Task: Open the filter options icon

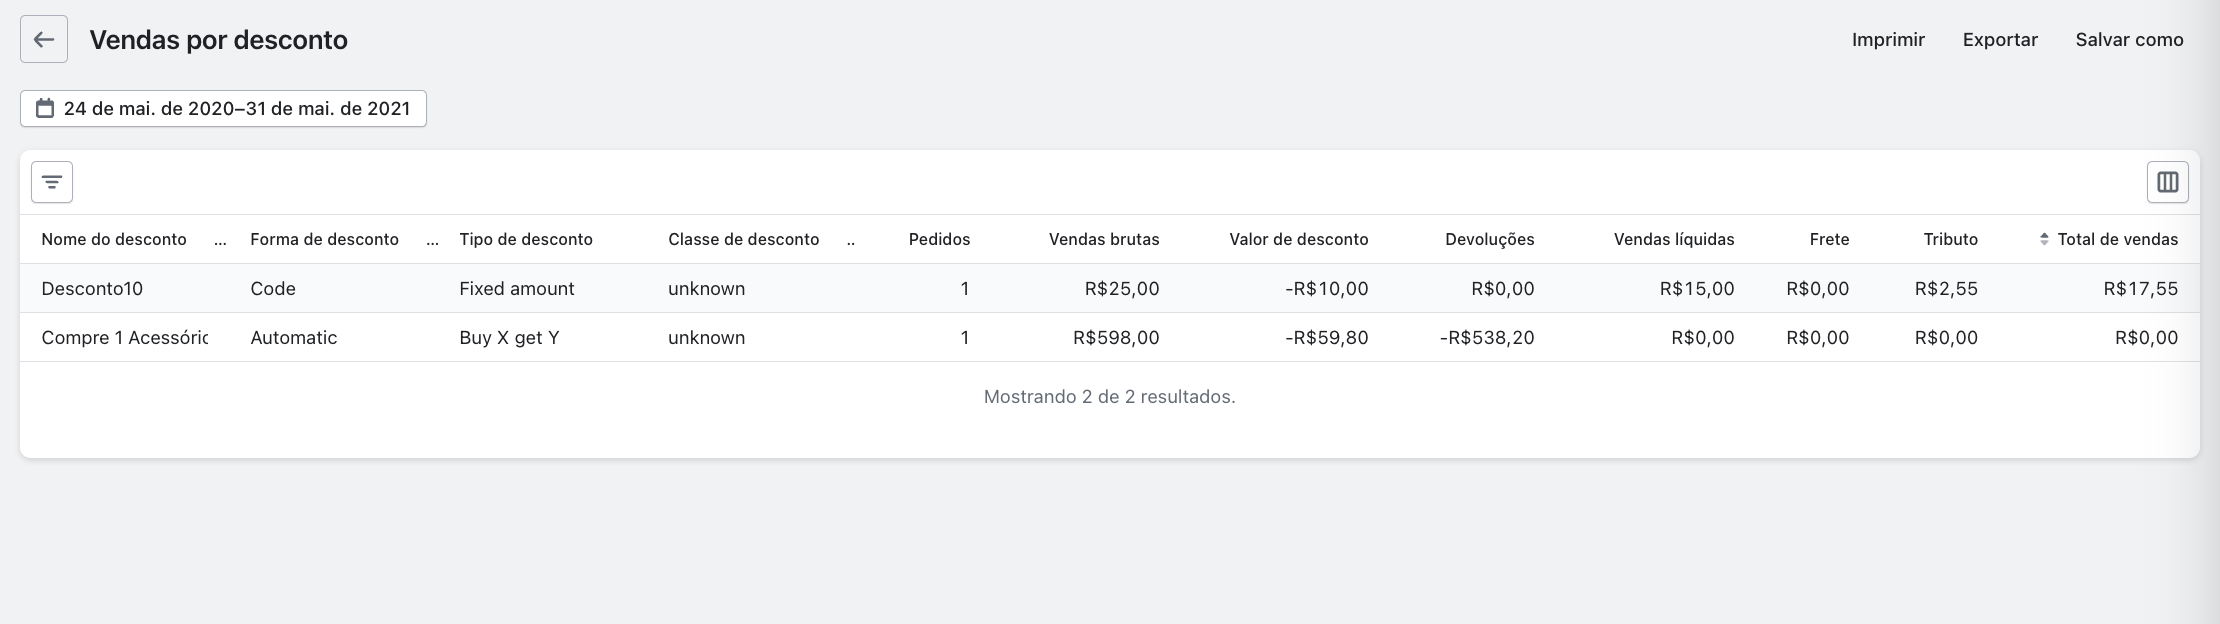Action: pyautogui.click(x=52, y=182)
